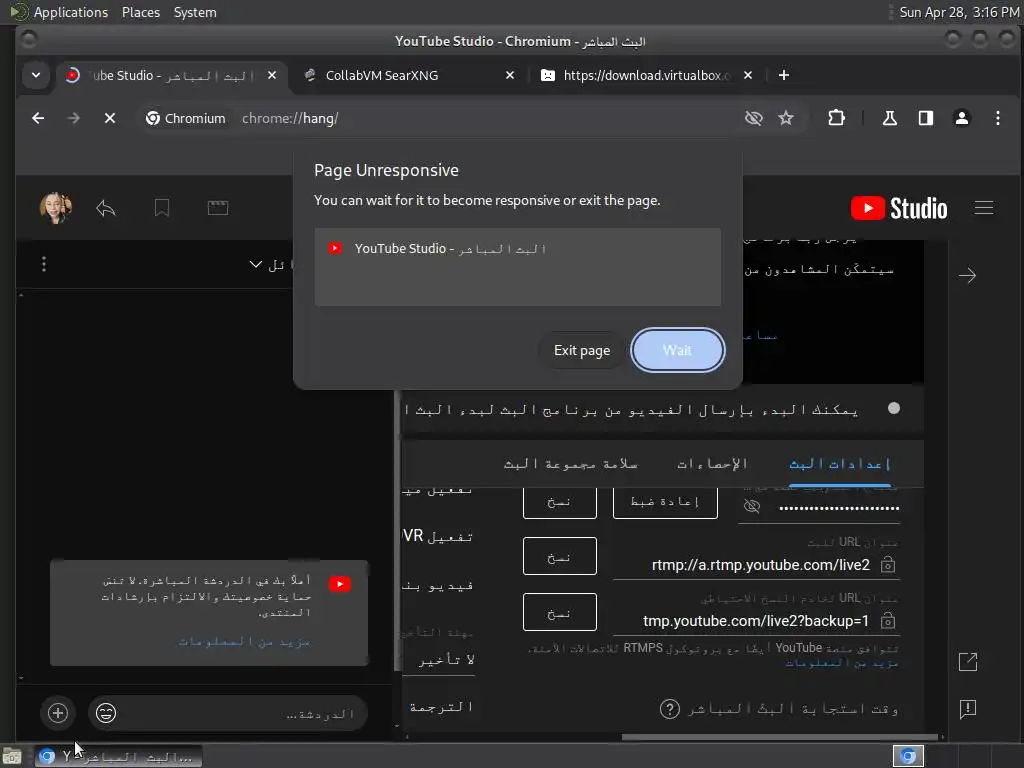Viewport: 1024px width, 768px height.
Task: Click the Wait button in dialog
Action: click(x=677, y=350)
